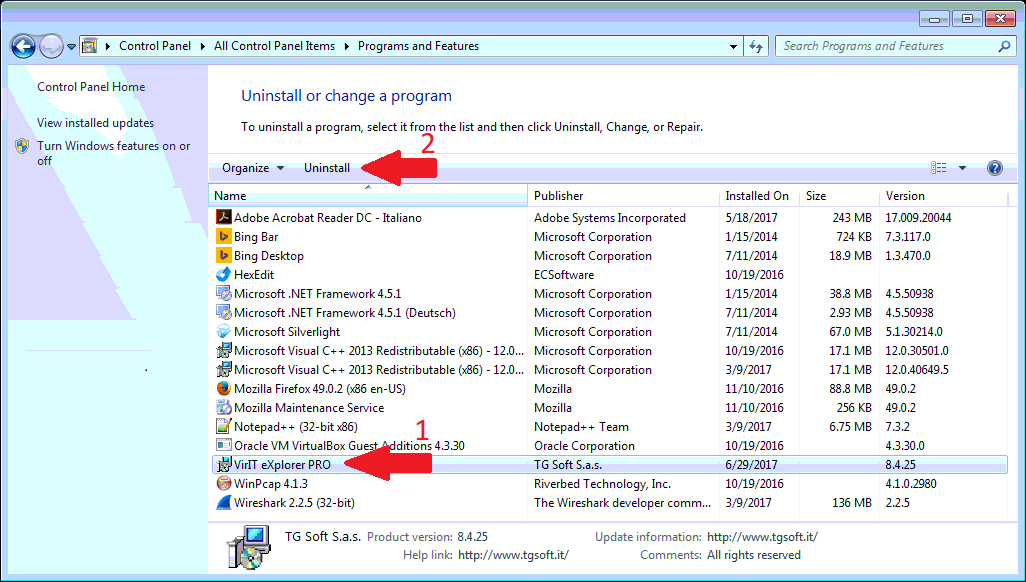This screenshot has height=582, width=1026.
Task: Click the Notepad++ program icon
Action: (x=224, y=426)
